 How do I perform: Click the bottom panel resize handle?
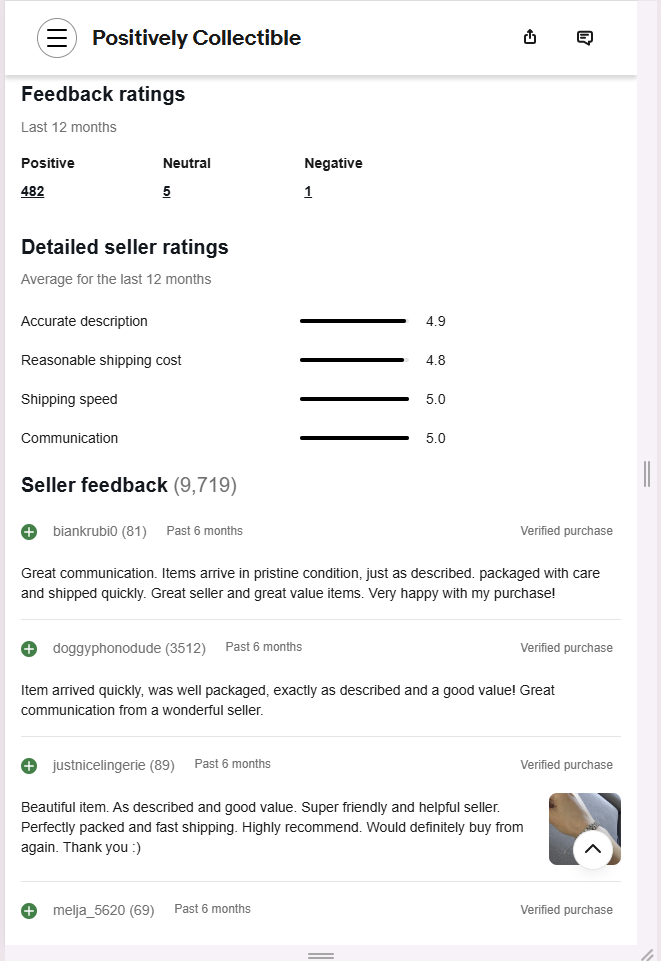pyautogui.click(x=321, y=956)
